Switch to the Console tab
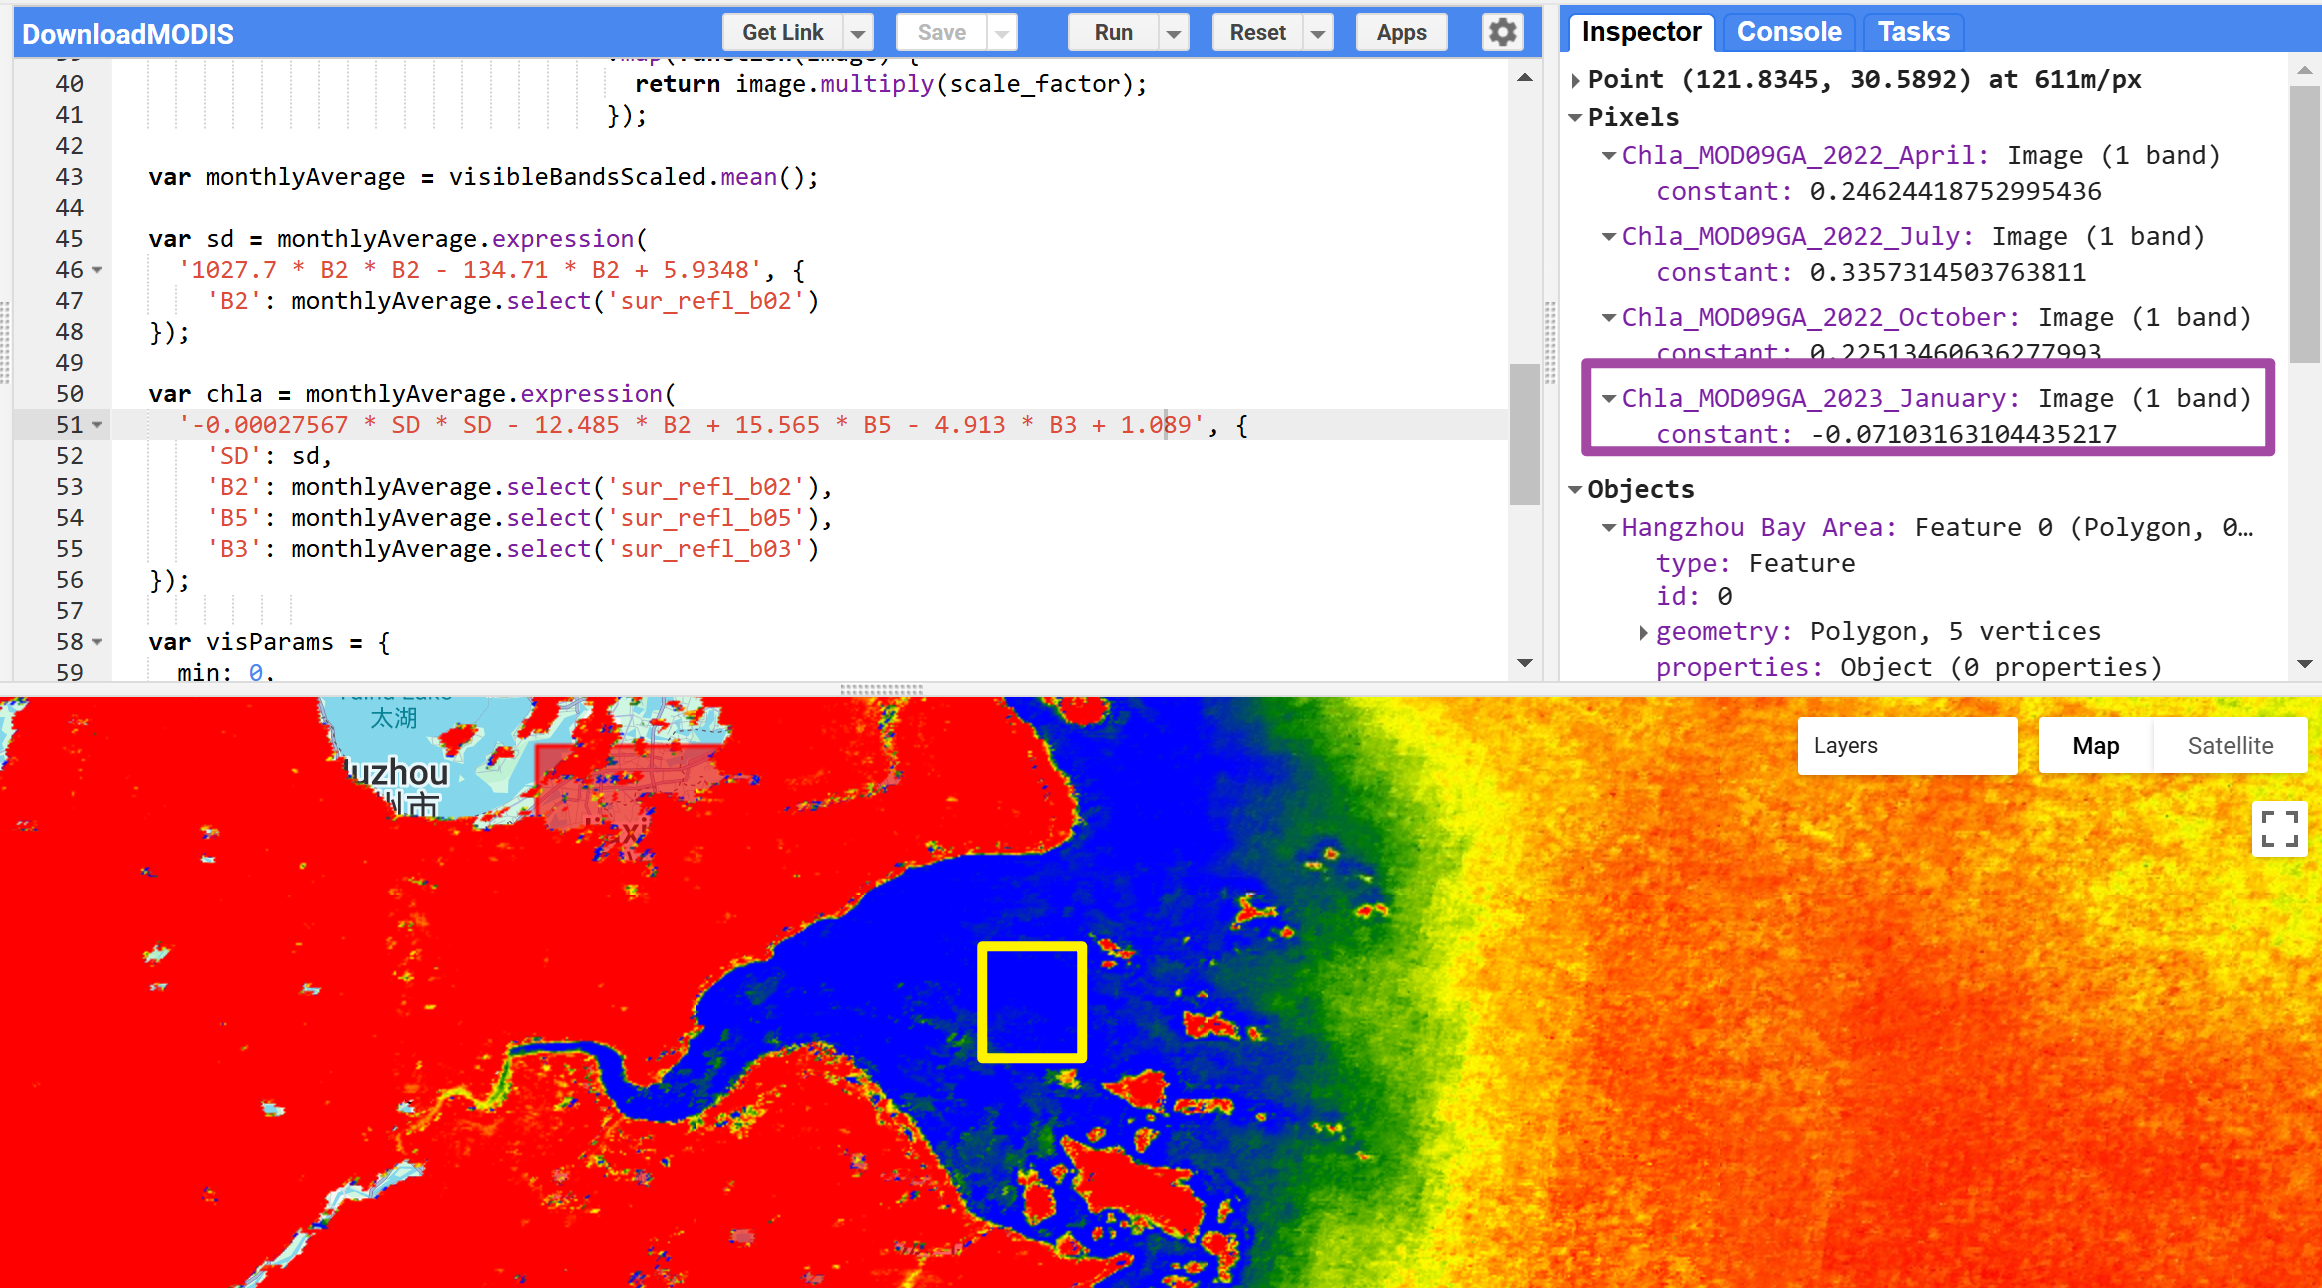This screenshot has width=2322, height=1288. pyautogui.click(x=1788, y=32)
